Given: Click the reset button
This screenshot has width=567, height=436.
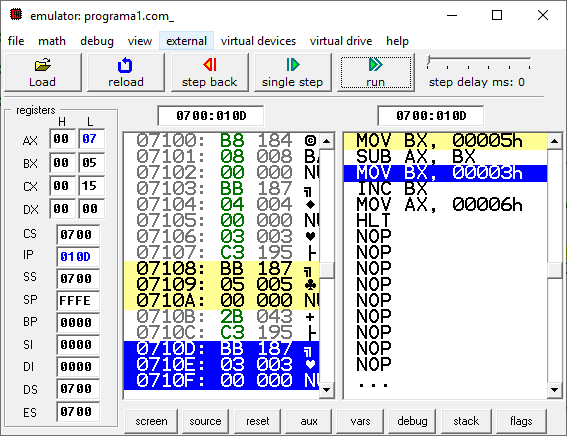Looking at the screenshot, I should 257,421.
